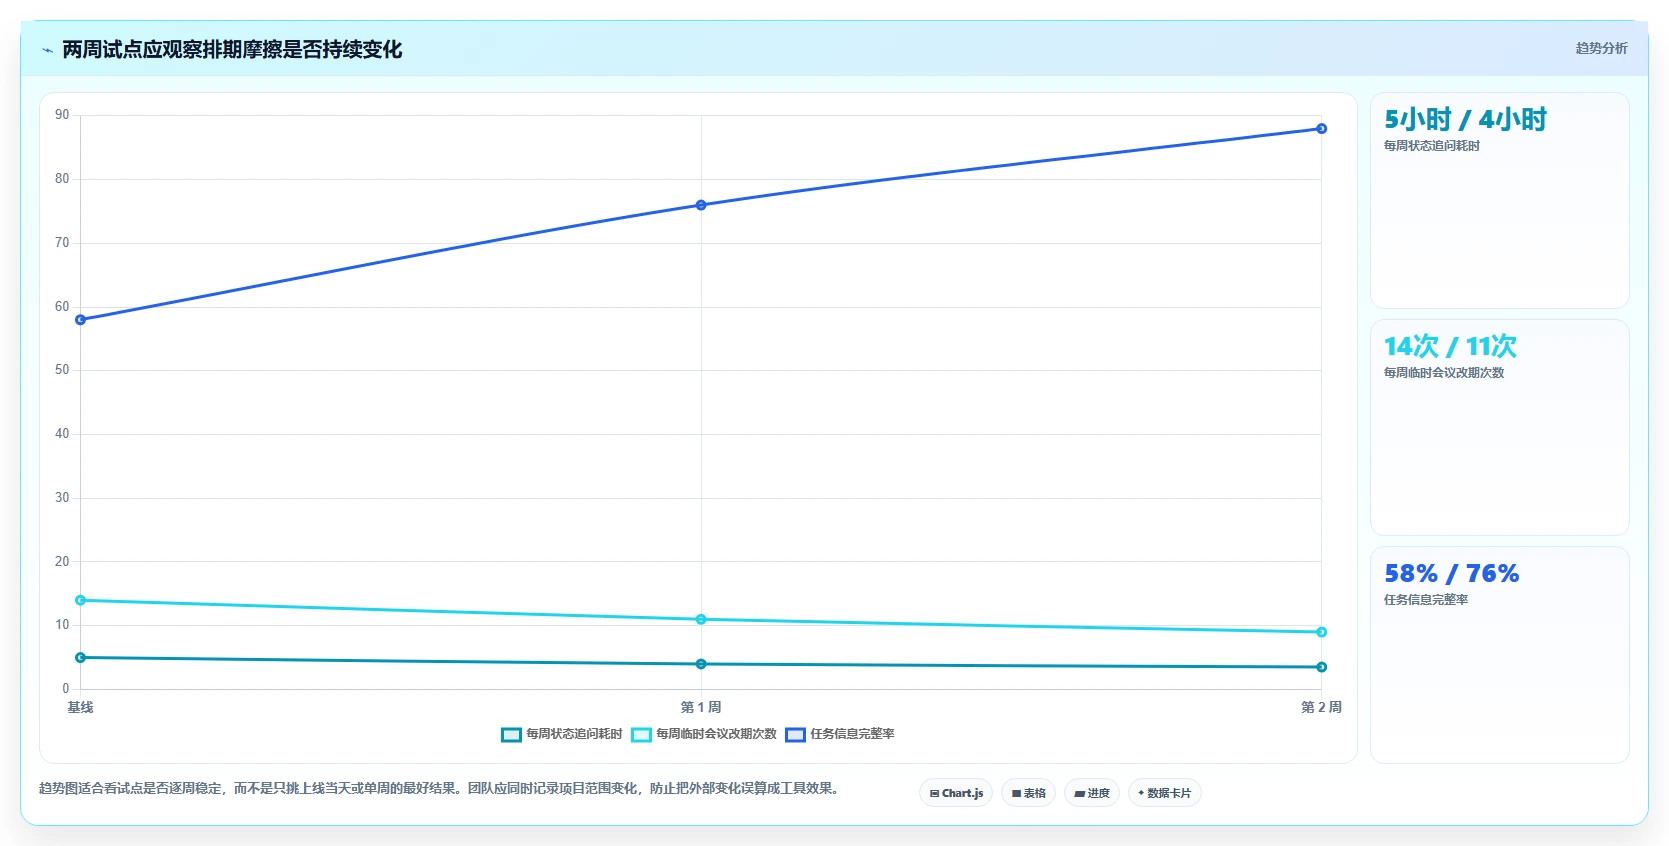Click the 表格 tag
Image resolution: width=1669 pixels, height=846 pixels.
pyautogui.click(x=1028, y=793)
